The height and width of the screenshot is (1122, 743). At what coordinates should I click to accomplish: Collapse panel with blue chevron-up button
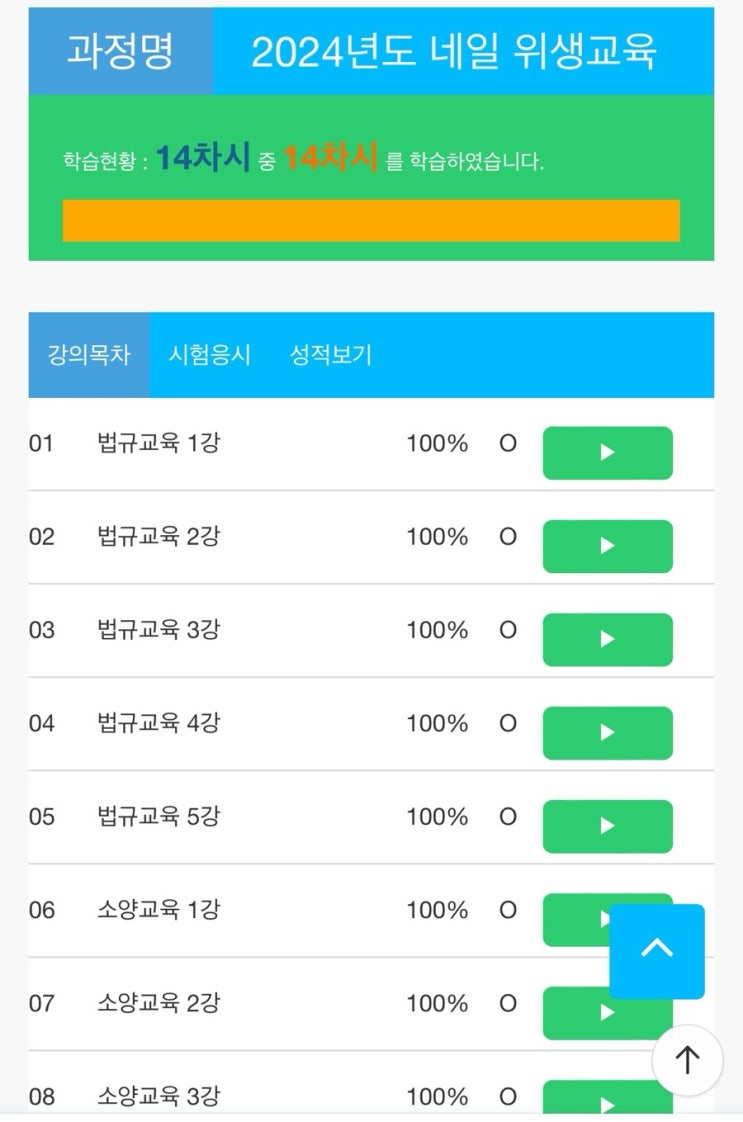point(657,951)
